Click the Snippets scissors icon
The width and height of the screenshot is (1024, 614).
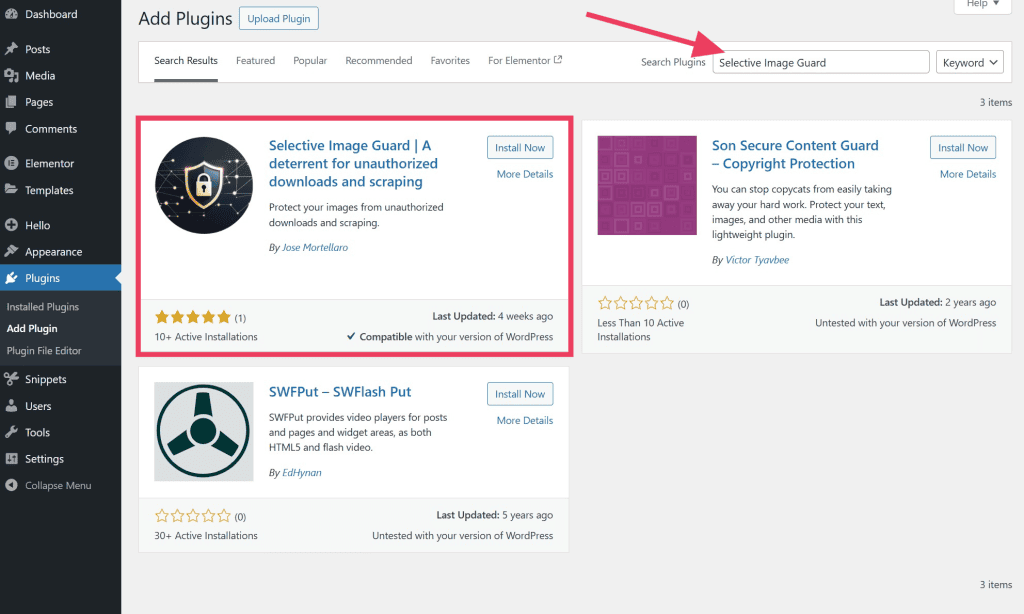(x=11, y=379)
